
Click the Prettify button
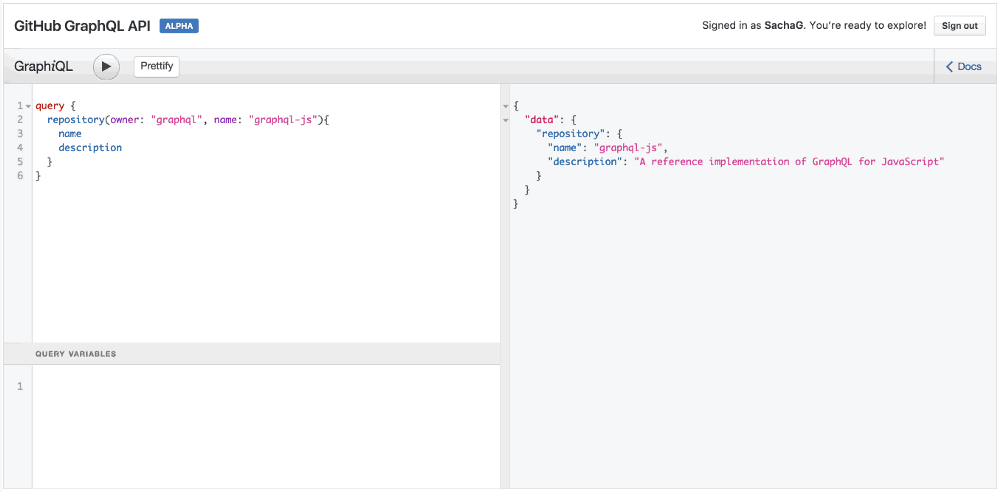point(156,66)
